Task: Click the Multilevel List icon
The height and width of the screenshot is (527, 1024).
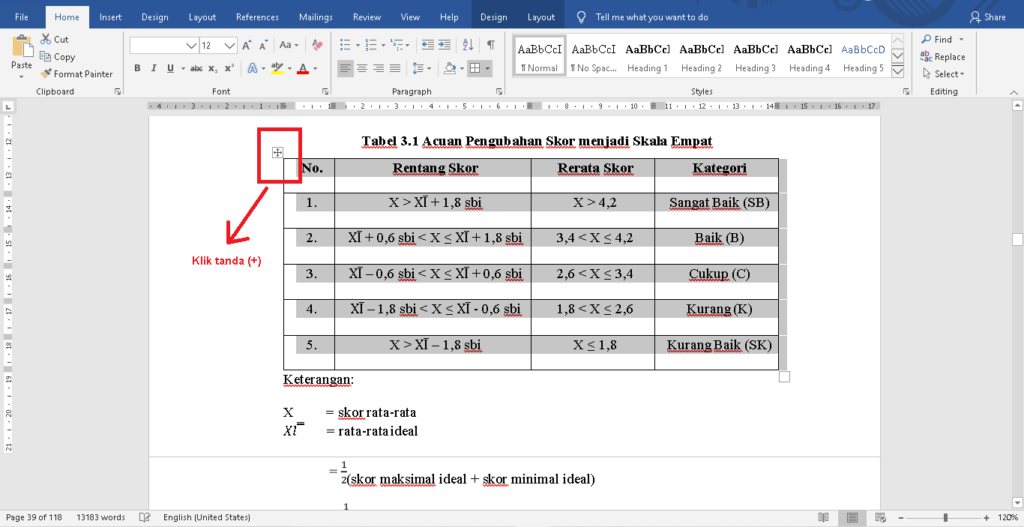Action: coord(396,45)
